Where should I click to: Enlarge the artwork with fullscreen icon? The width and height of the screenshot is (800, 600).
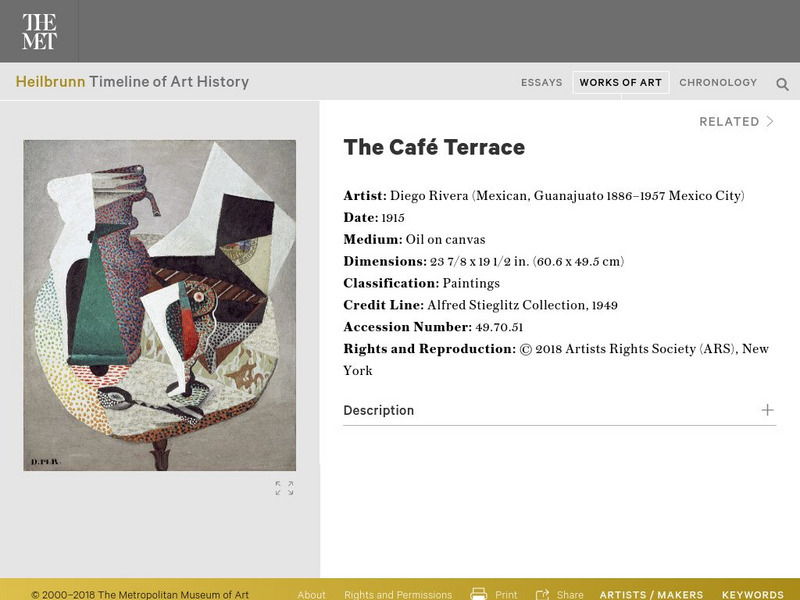coord(285,488)
